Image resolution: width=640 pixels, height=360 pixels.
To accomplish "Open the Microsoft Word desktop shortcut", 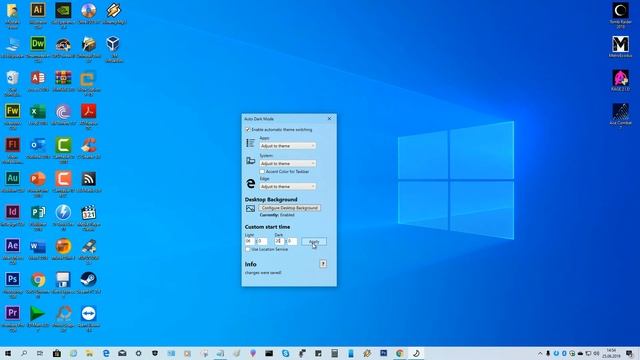I will coord(38,246).
